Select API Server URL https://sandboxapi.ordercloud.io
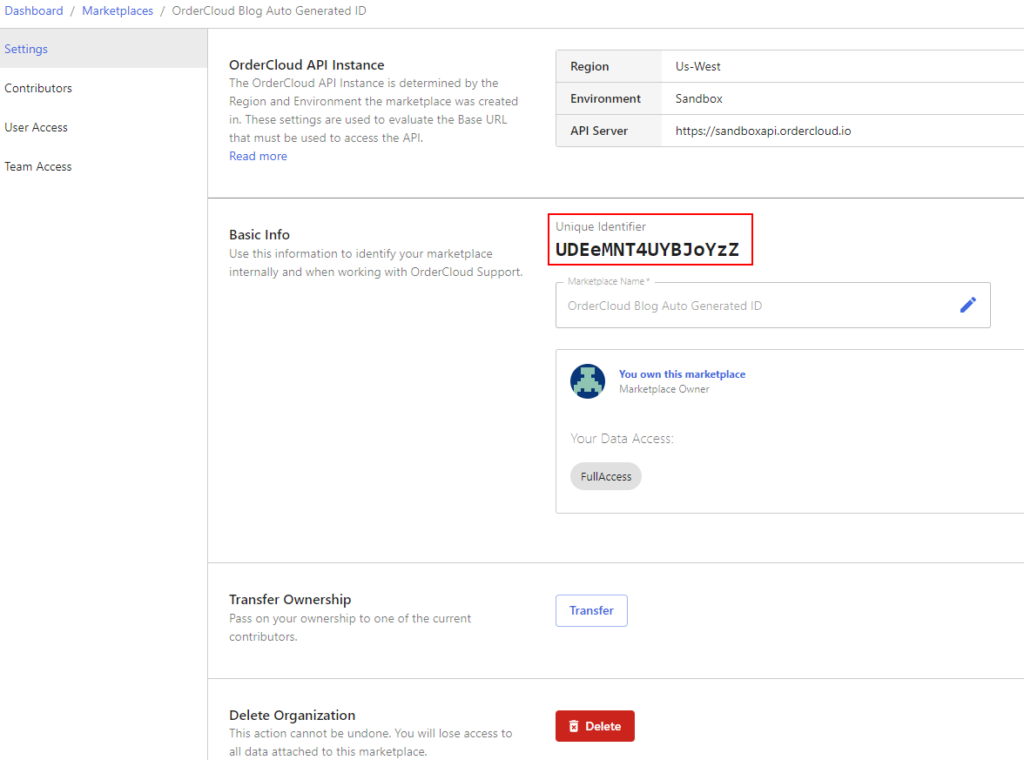The height and width of the screenshot is (760, 1024). click(763, 131)
